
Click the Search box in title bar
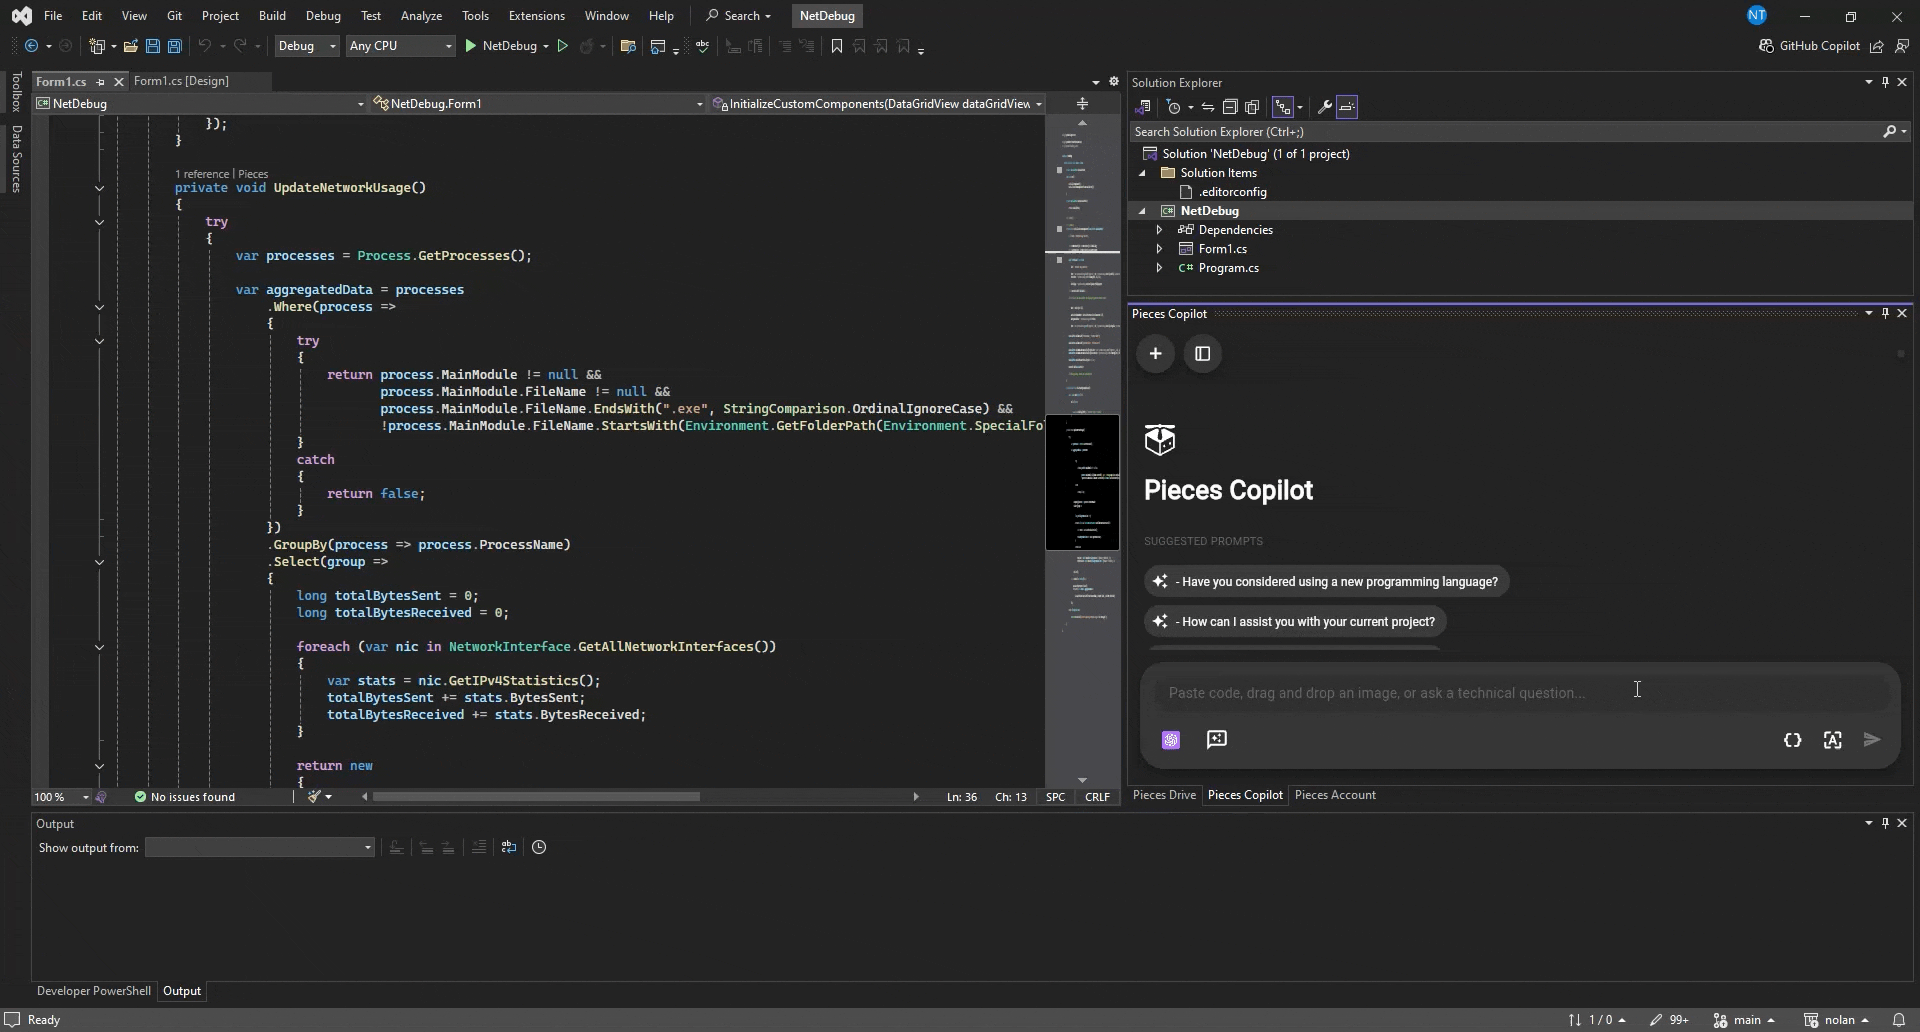(x=739, y=16)
